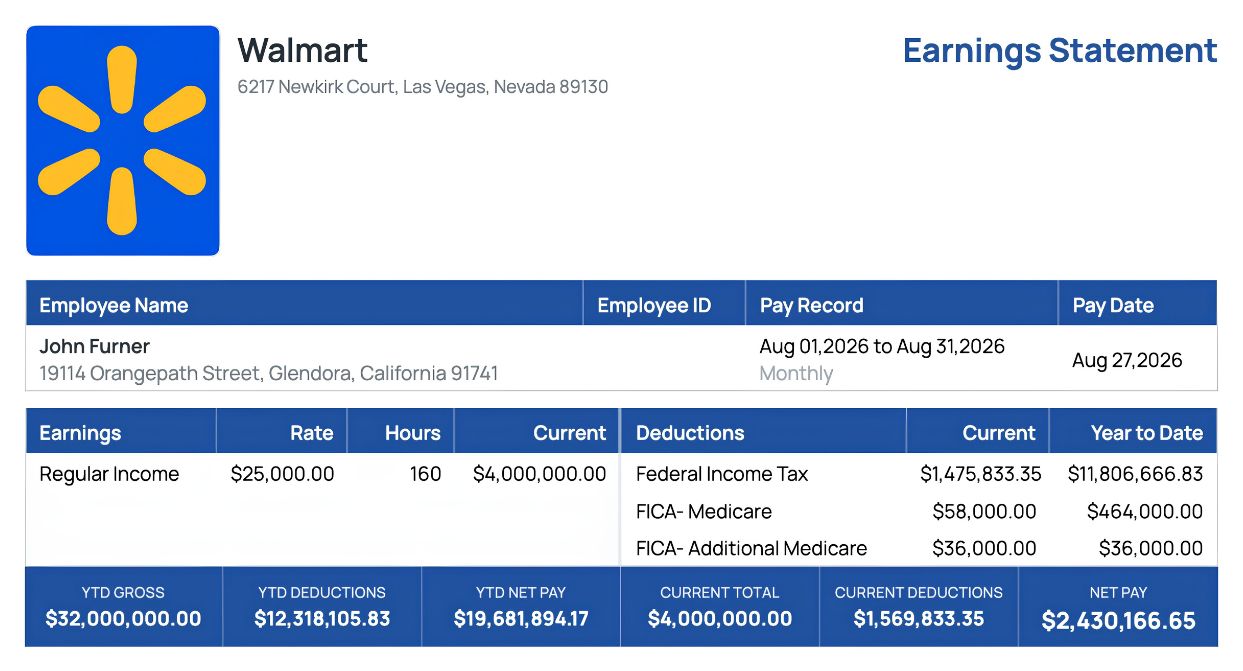Viewport: 1243px width, 671px height.
Task: Select the Regular Income row label
Action: (x=109, y=474)
